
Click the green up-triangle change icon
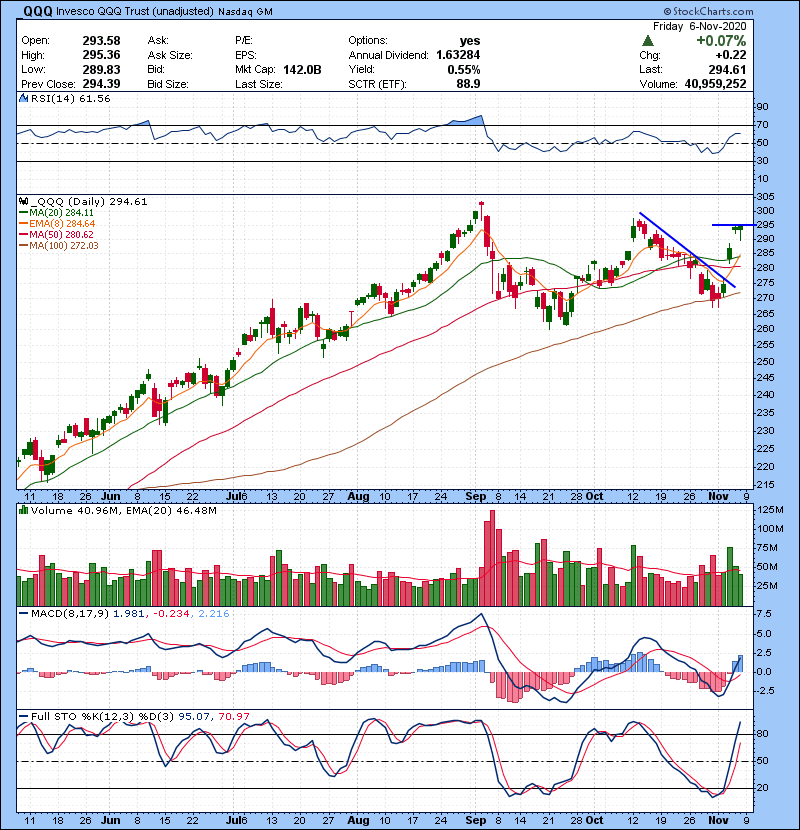(647, 40)
